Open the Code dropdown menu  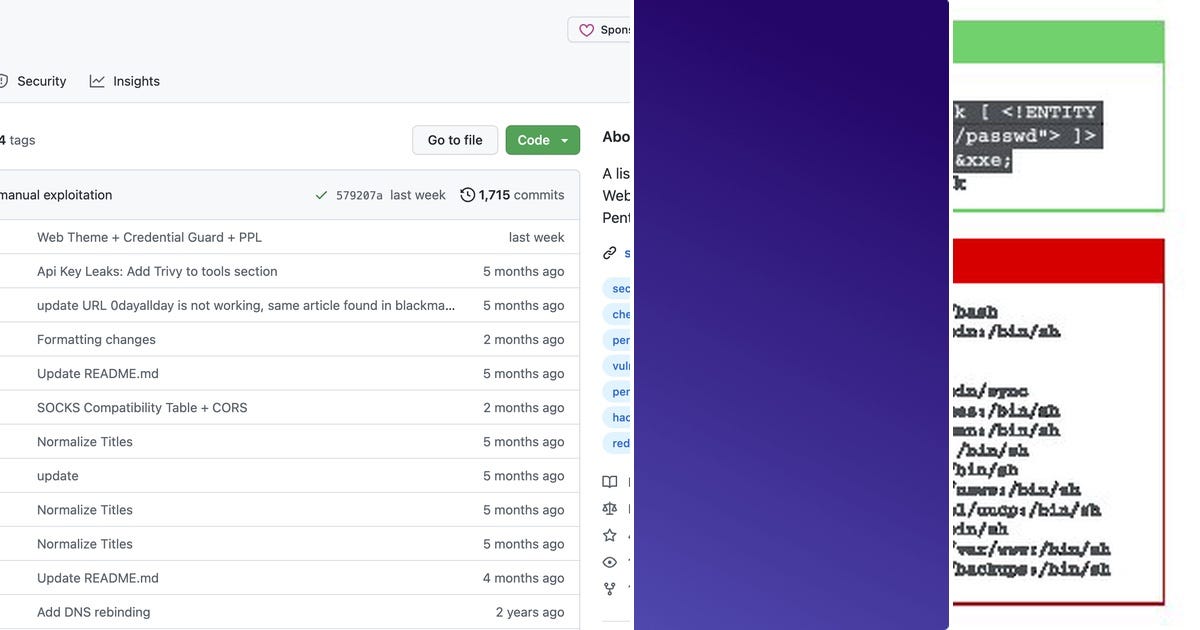tap(566, 140)
